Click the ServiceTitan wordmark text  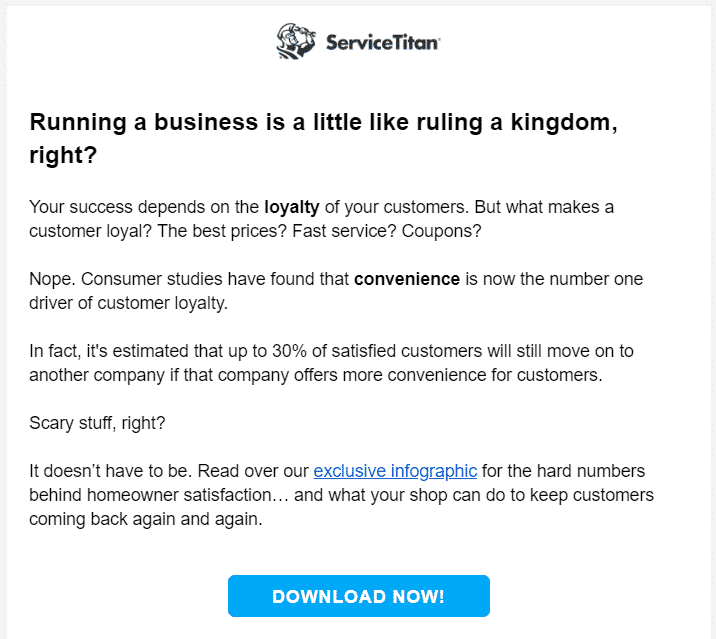tap(383, 42)
